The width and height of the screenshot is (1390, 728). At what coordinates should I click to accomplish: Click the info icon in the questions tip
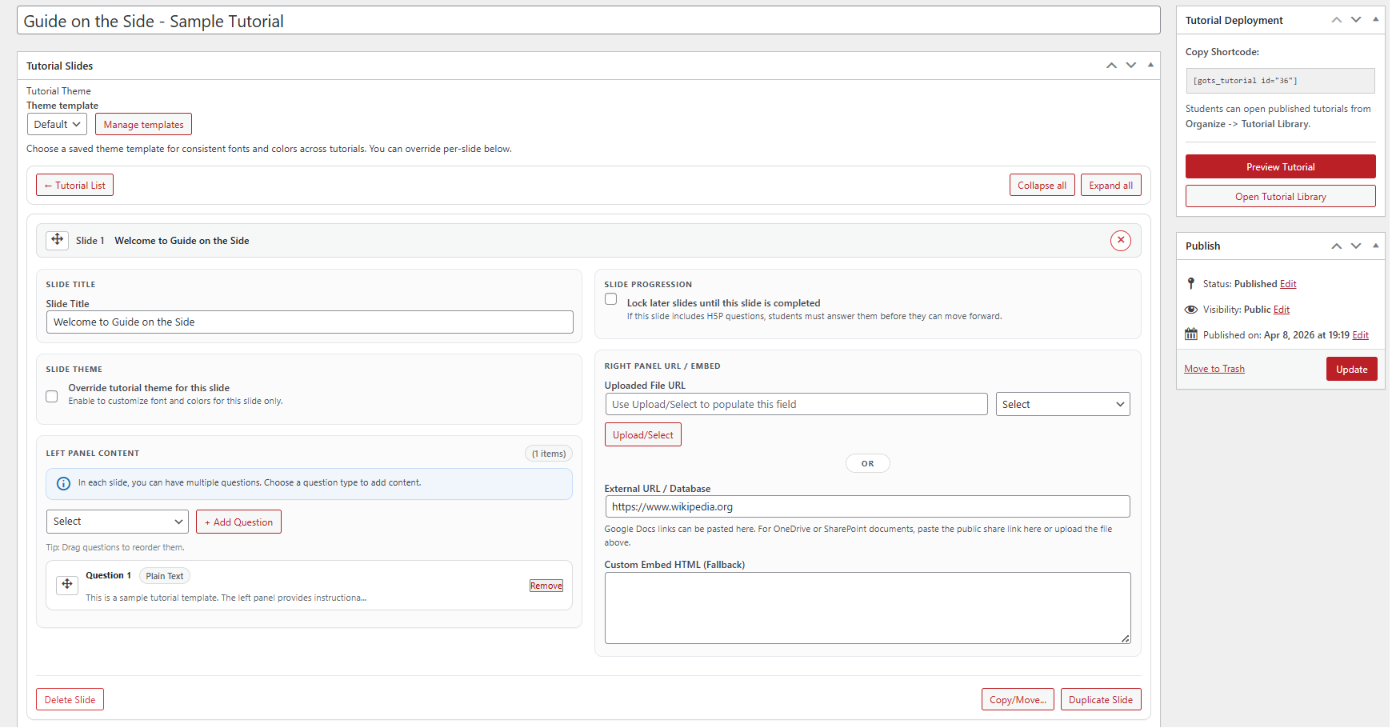[64, 483]
